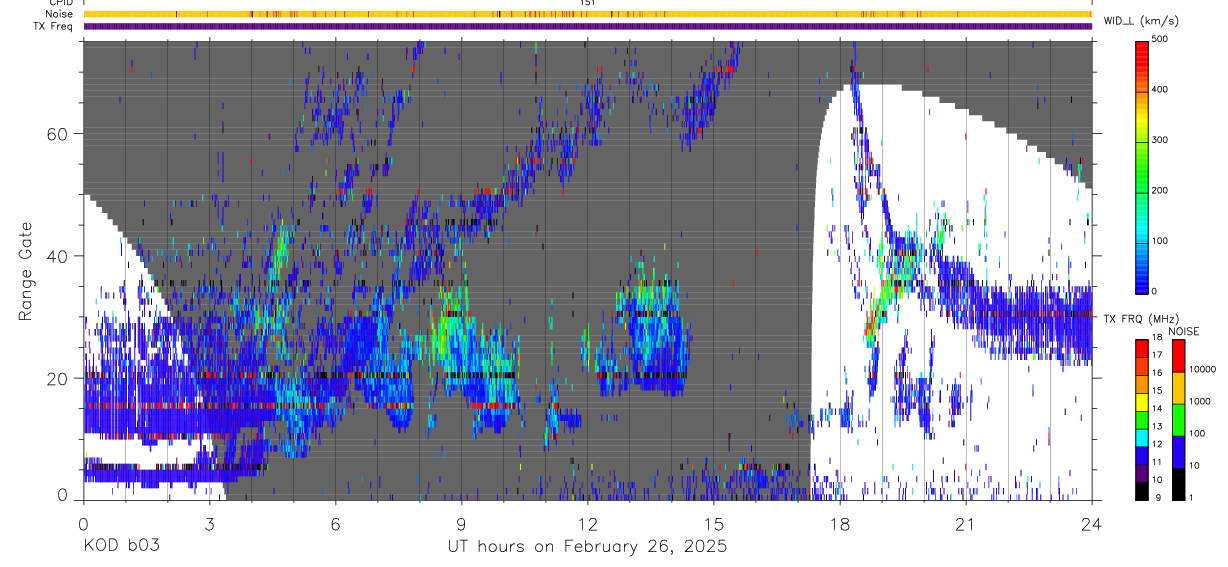Image resolution: width=1228 pixels, height=567 pixels.
Task: Click the 21 tick on UT hours axis
Action: coord(966,524)
